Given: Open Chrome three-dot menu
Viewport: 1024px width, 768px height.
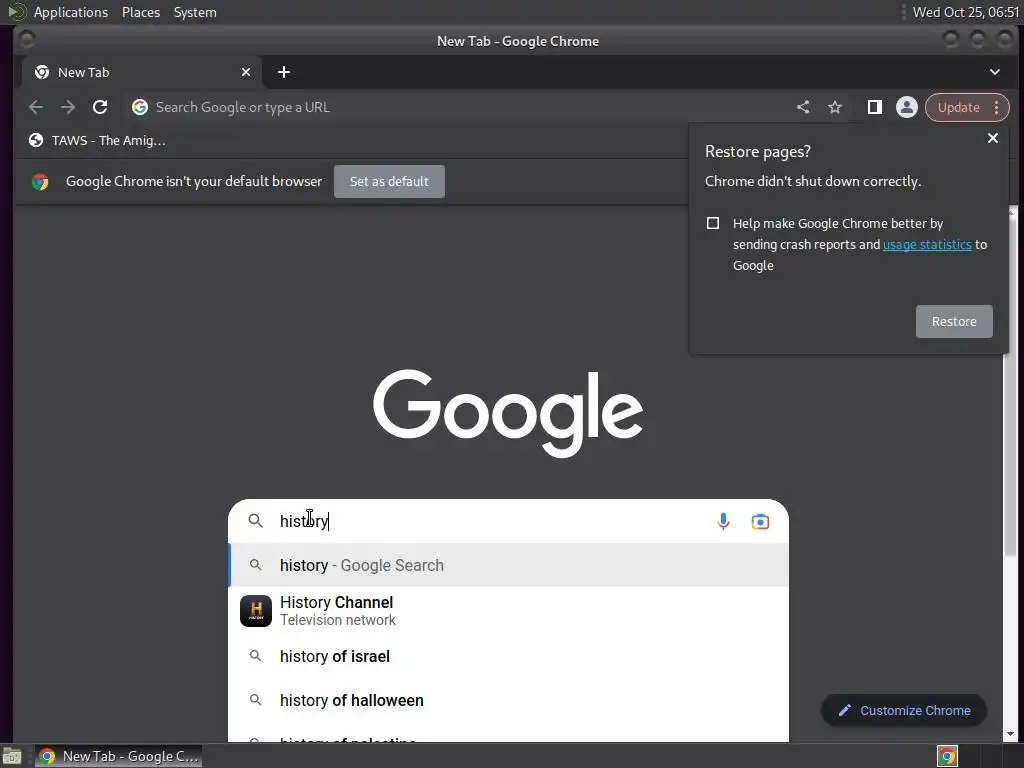Looking at the screenshot, I should click(997, 107).
